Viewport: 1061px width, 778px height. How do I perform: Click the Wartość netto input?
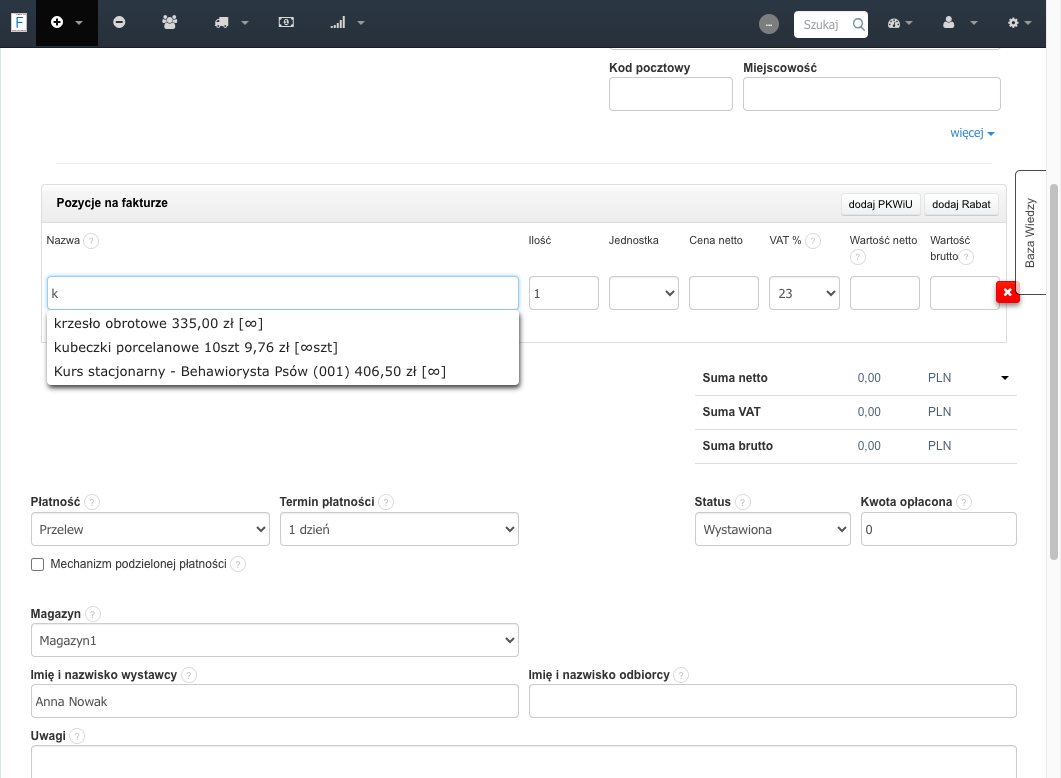tap(884, 293)
